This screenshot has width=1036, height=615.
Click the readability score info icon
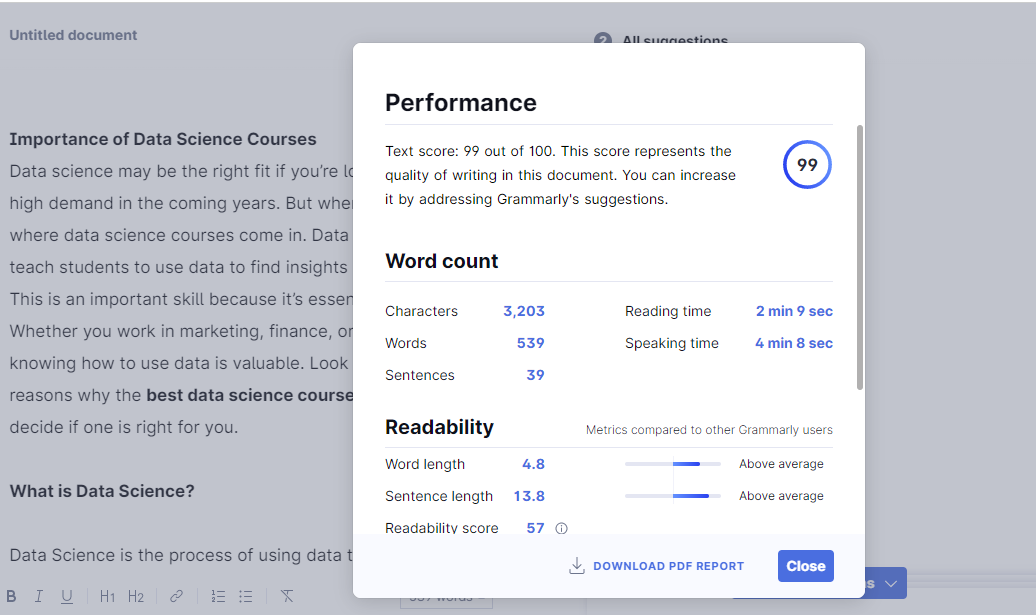[x=562, y=528]
